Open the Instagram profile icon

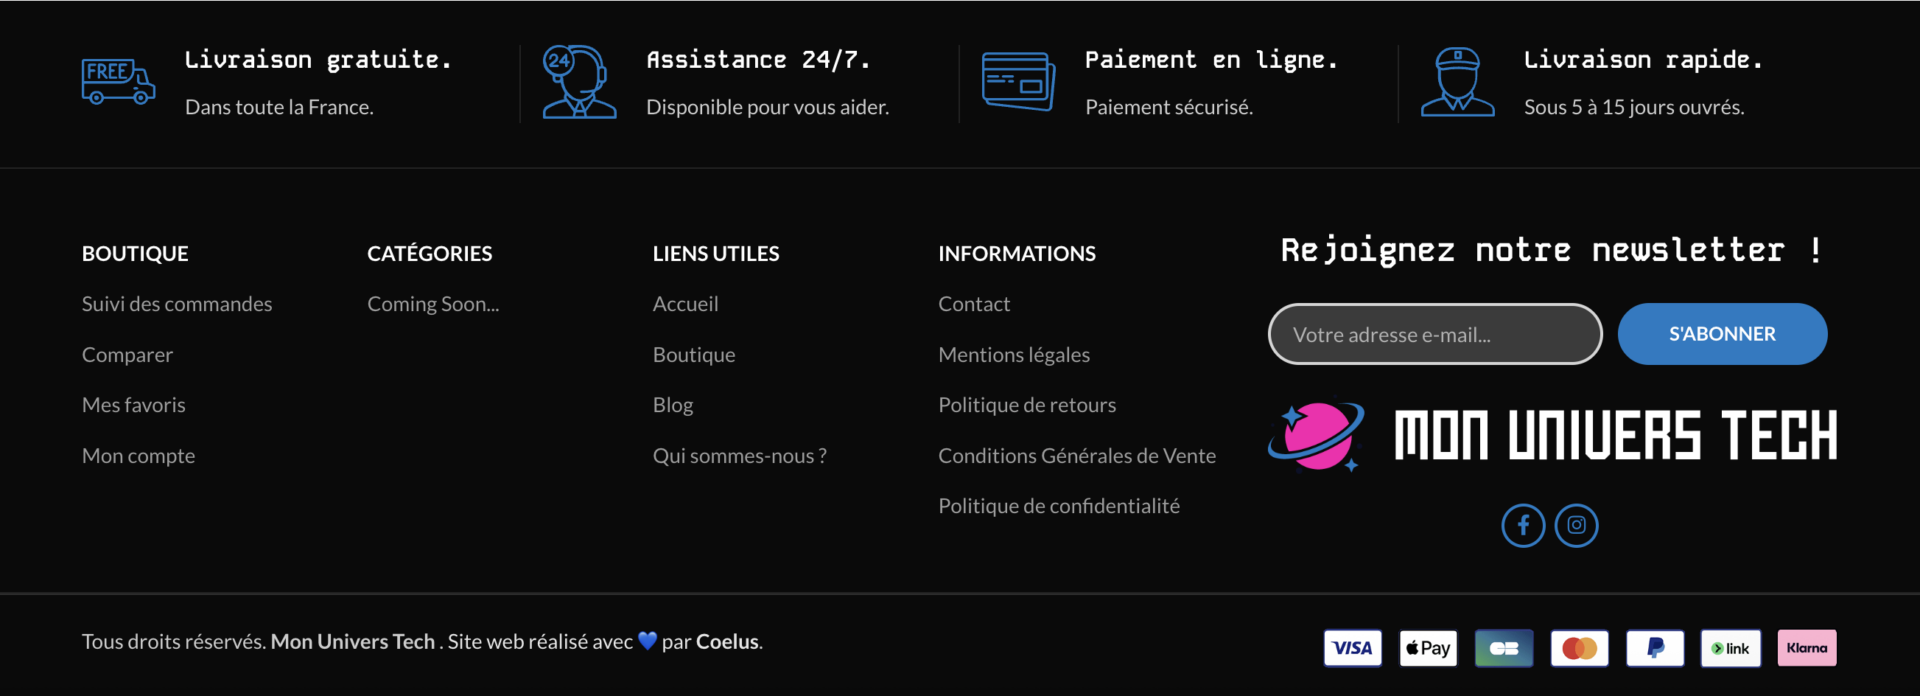1576,525
